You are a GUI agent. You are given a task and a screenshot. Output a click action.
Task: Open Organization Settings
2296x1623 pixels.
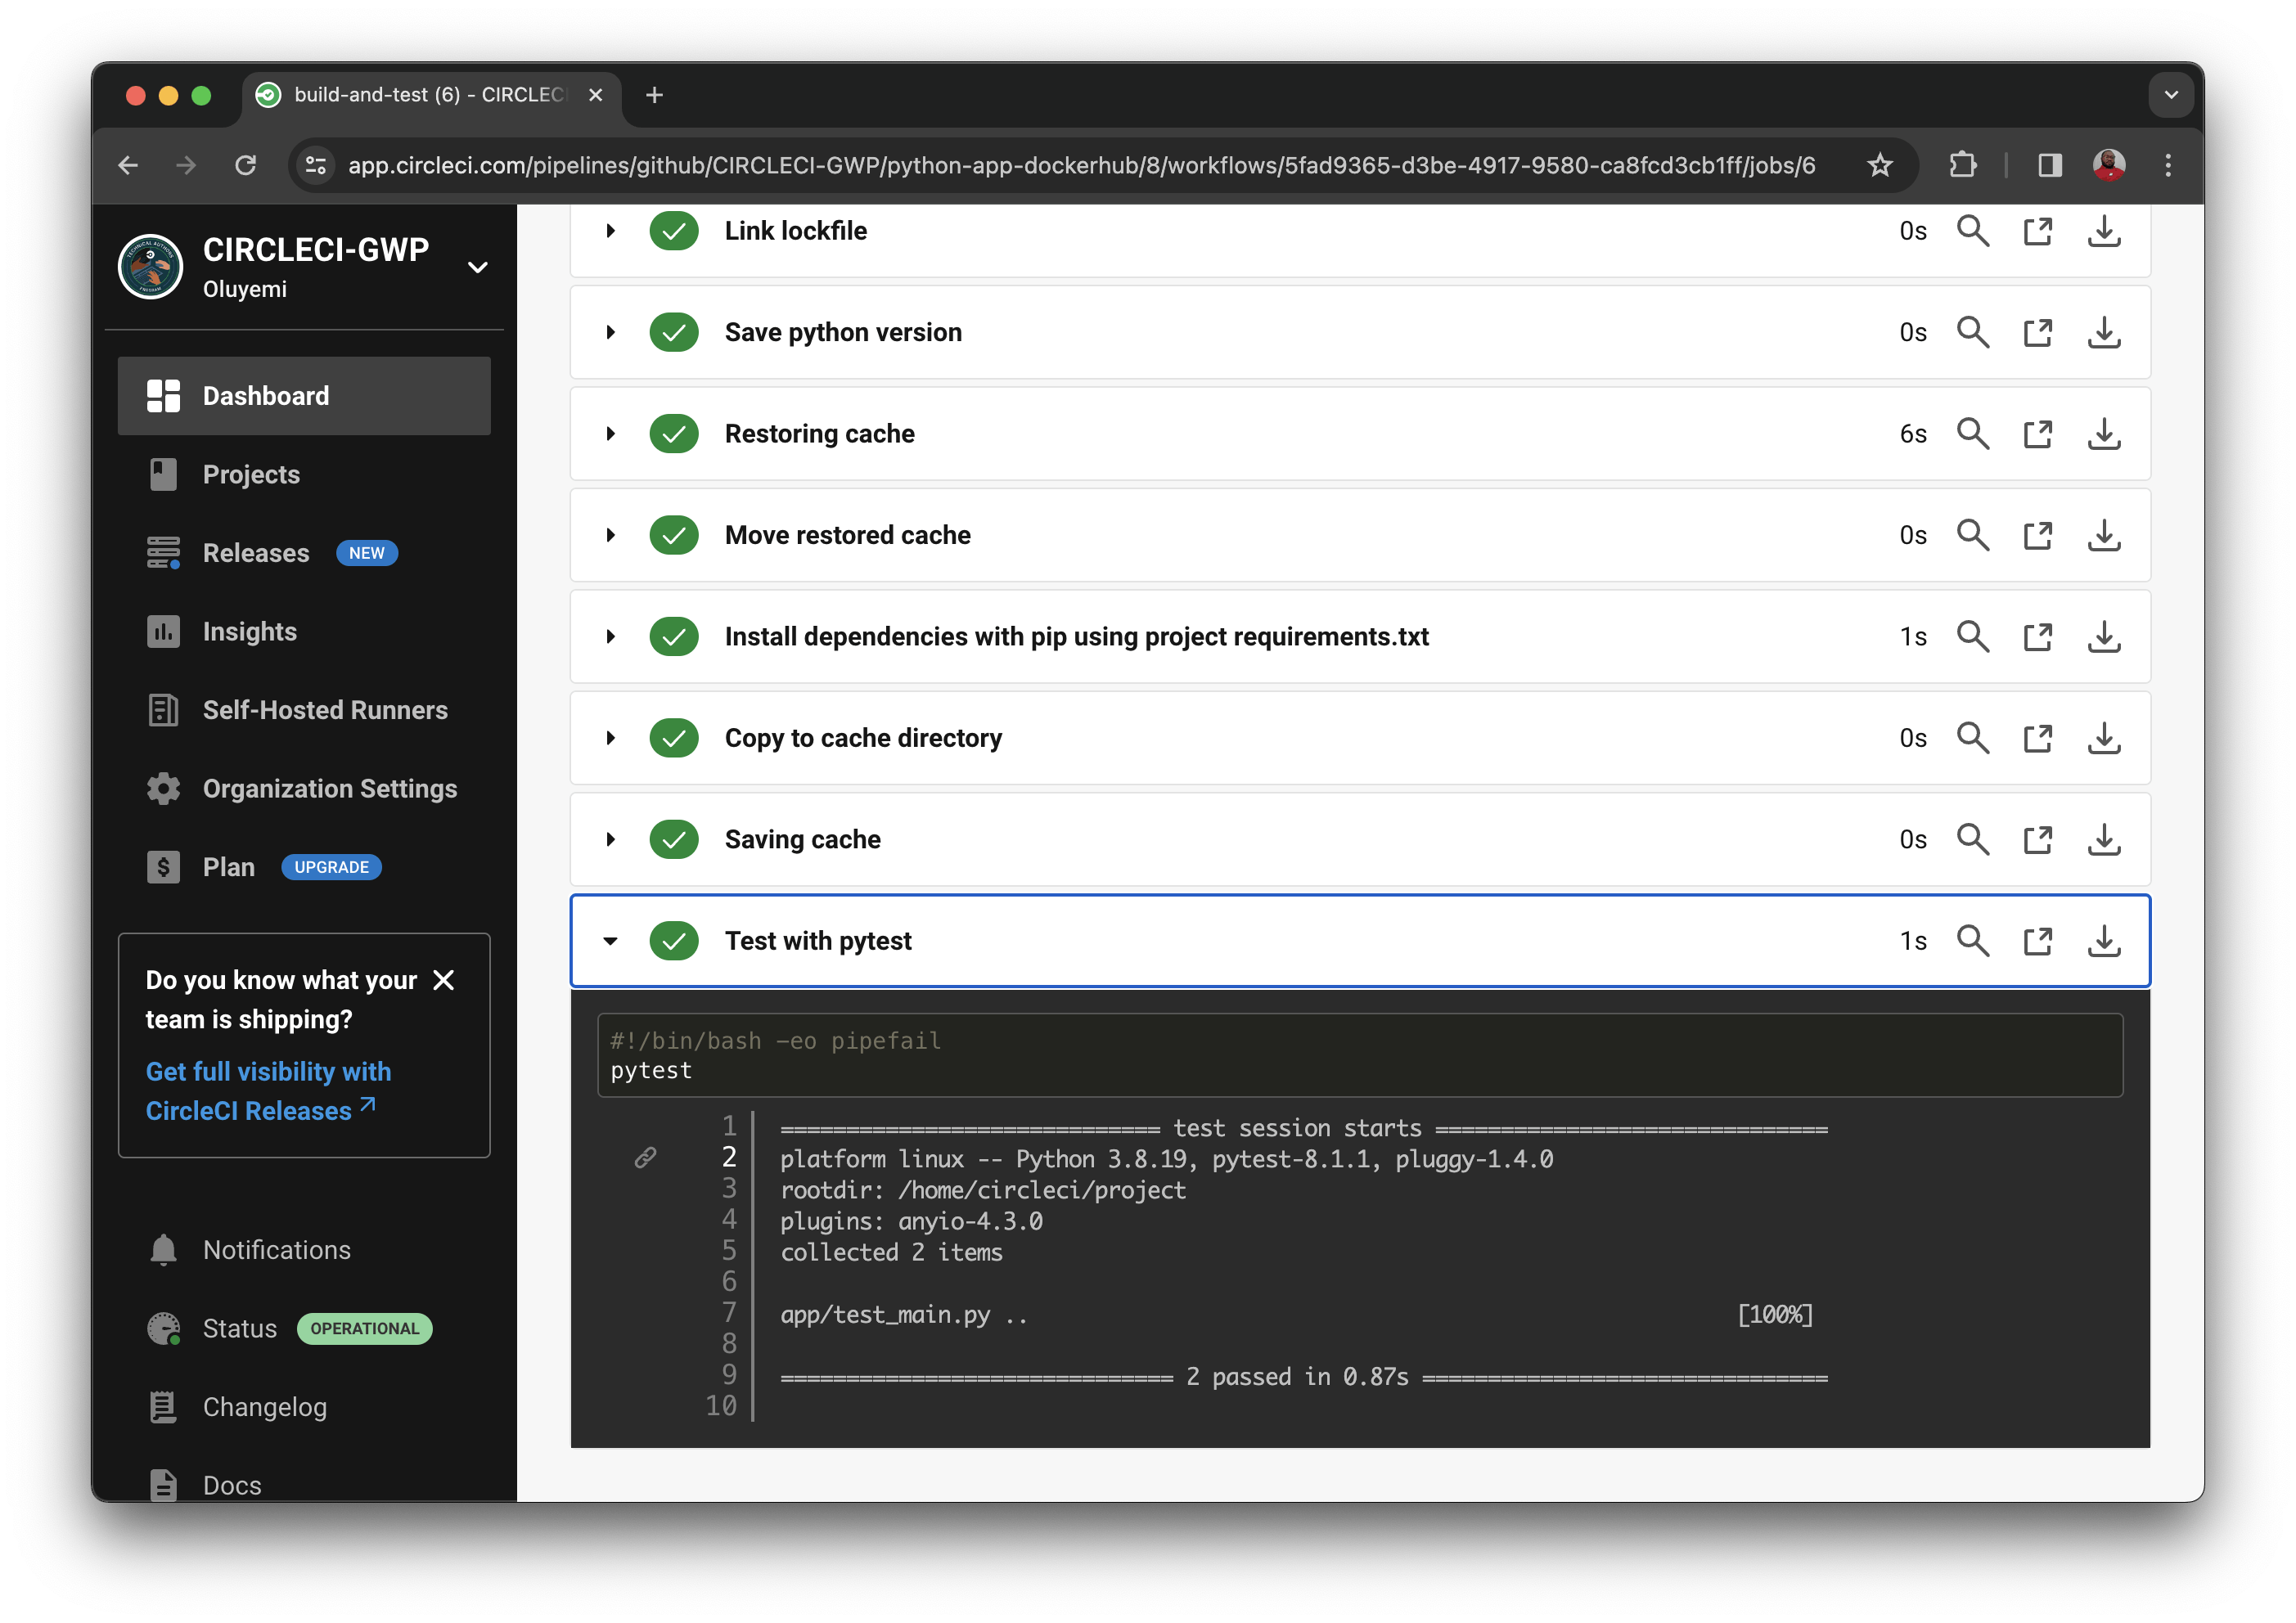pyautogui.click(x=330, y=789)
